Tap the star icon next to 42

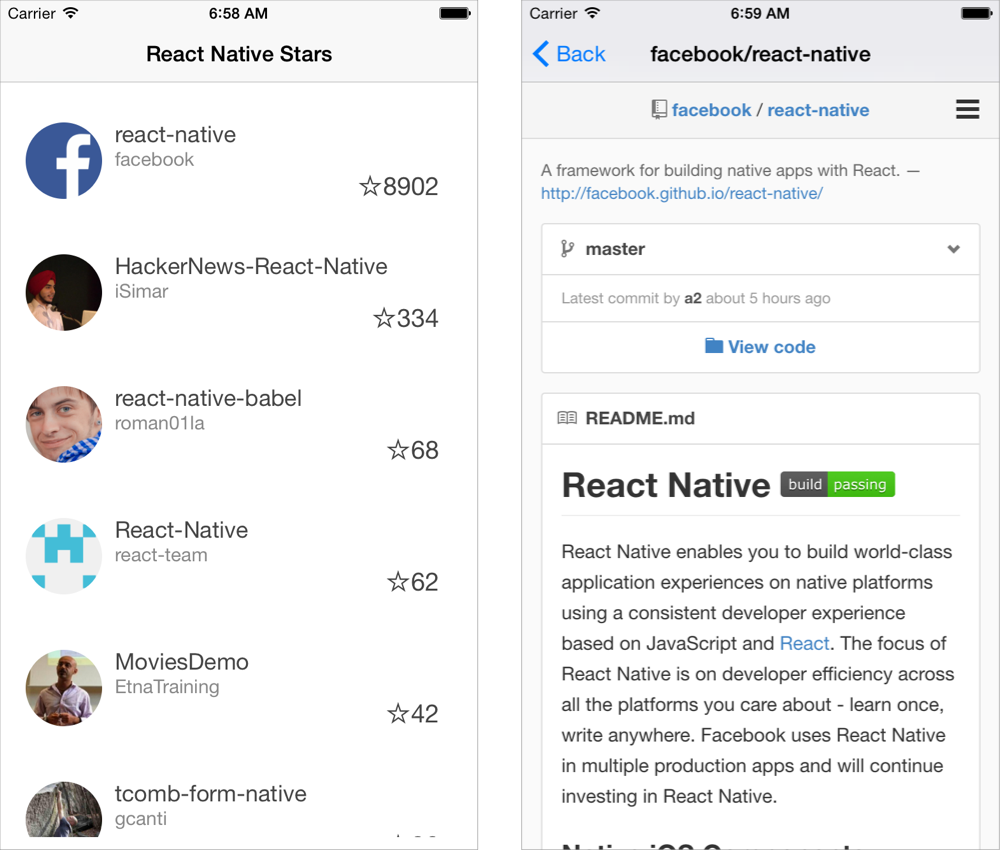398,713
